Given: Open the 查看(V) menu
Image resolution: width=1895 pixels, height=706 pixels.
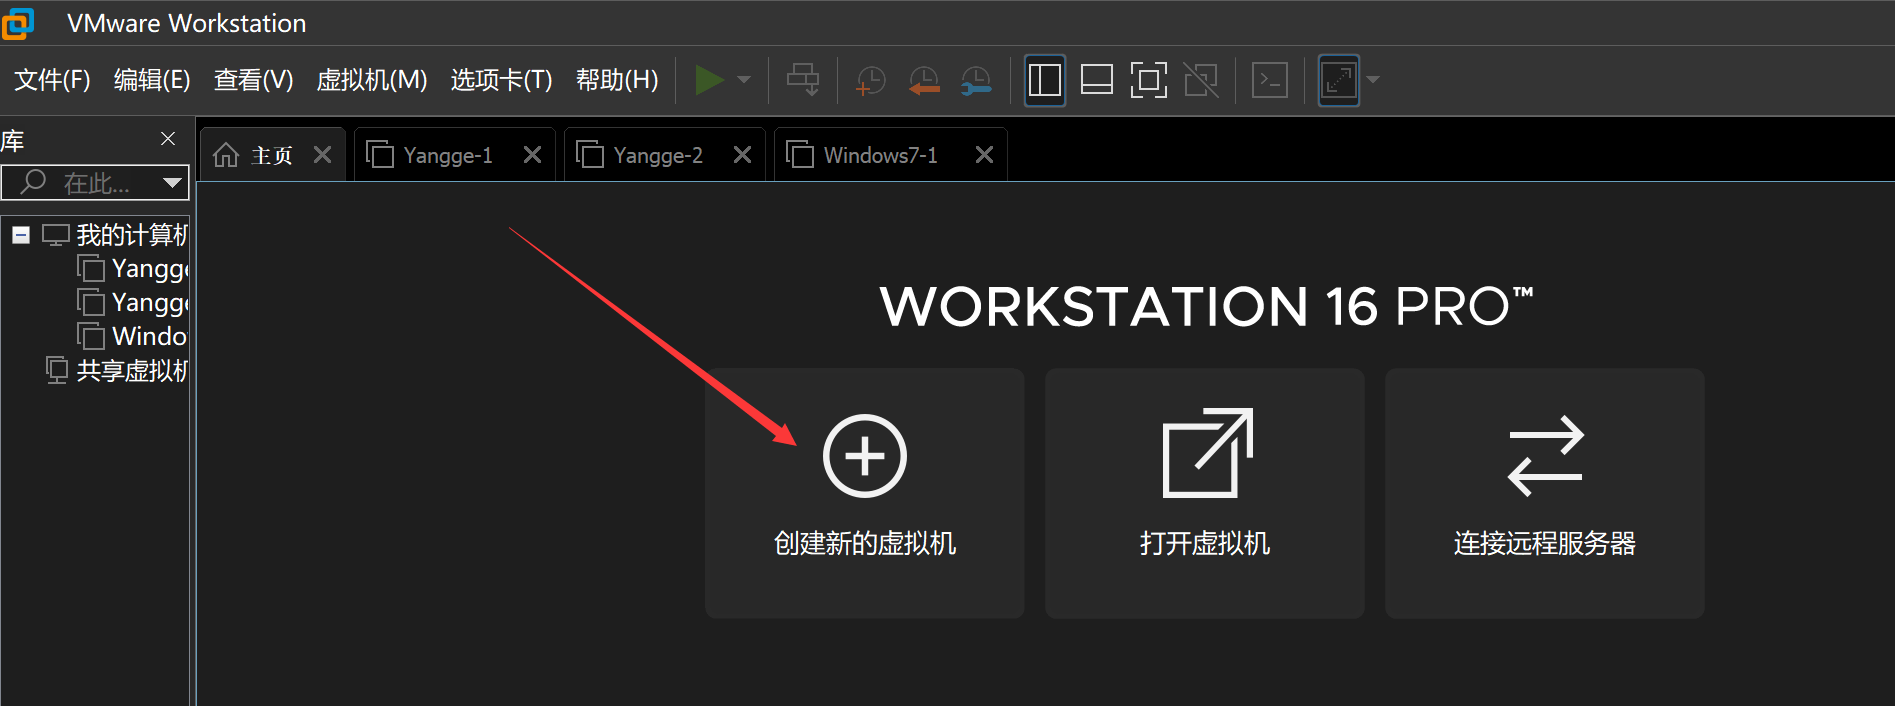Looking at the screenshot, I should tap(253, 80).
